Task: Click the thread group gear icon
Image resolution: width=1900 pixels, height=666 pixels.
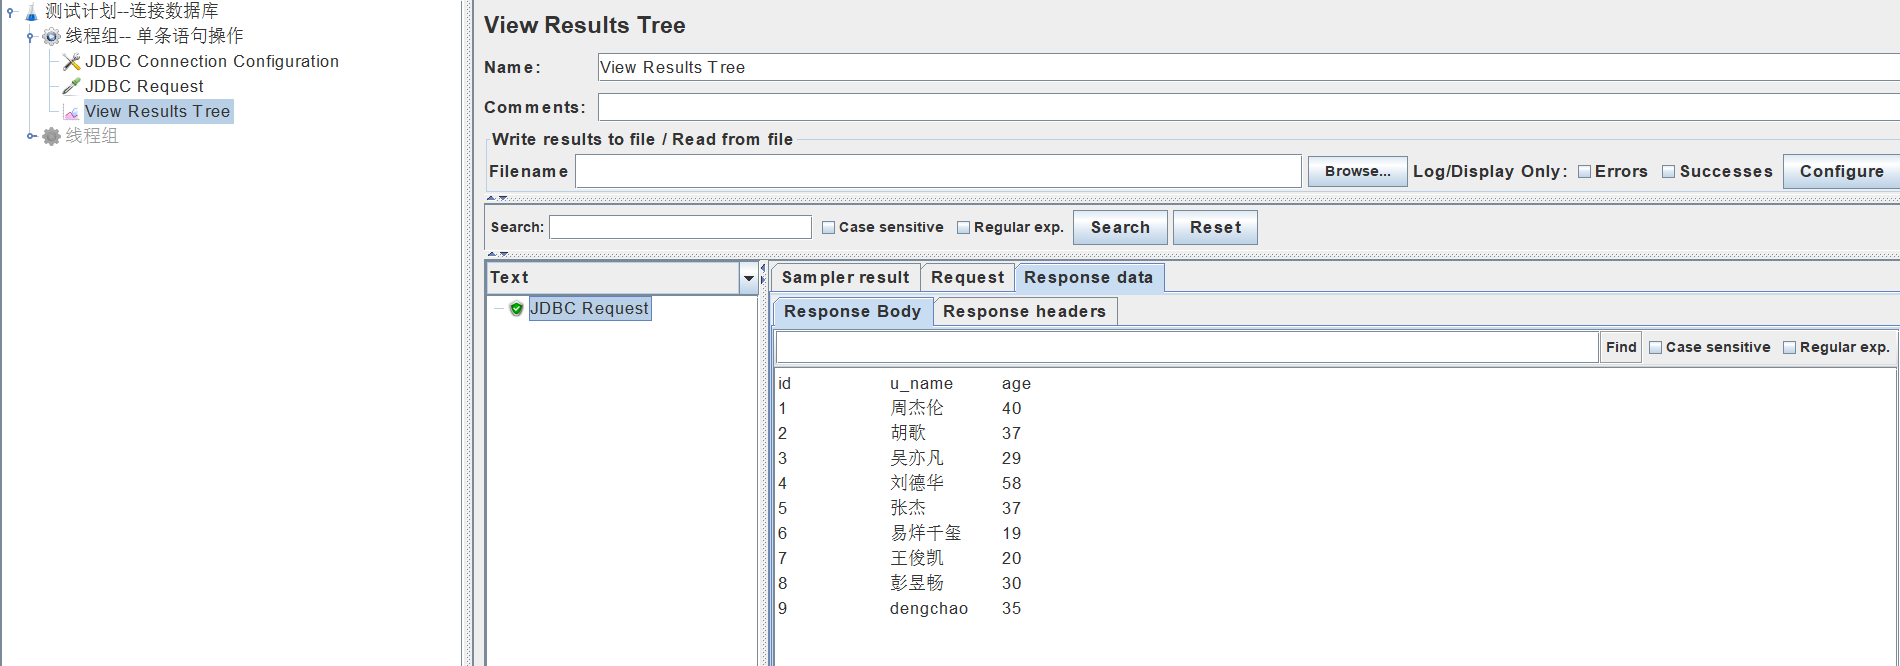Action: (51, 37)
